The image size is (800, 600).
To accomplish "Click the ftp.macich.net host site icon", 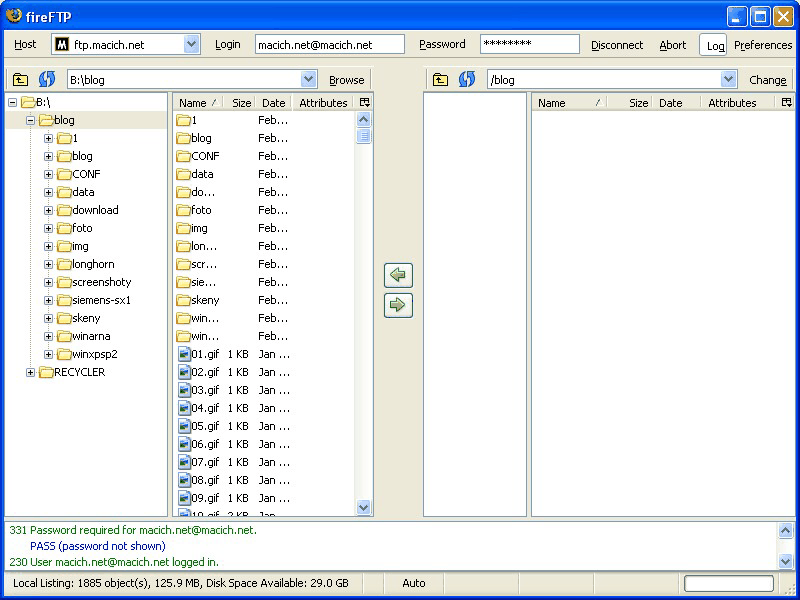I will tap(62, 45).
